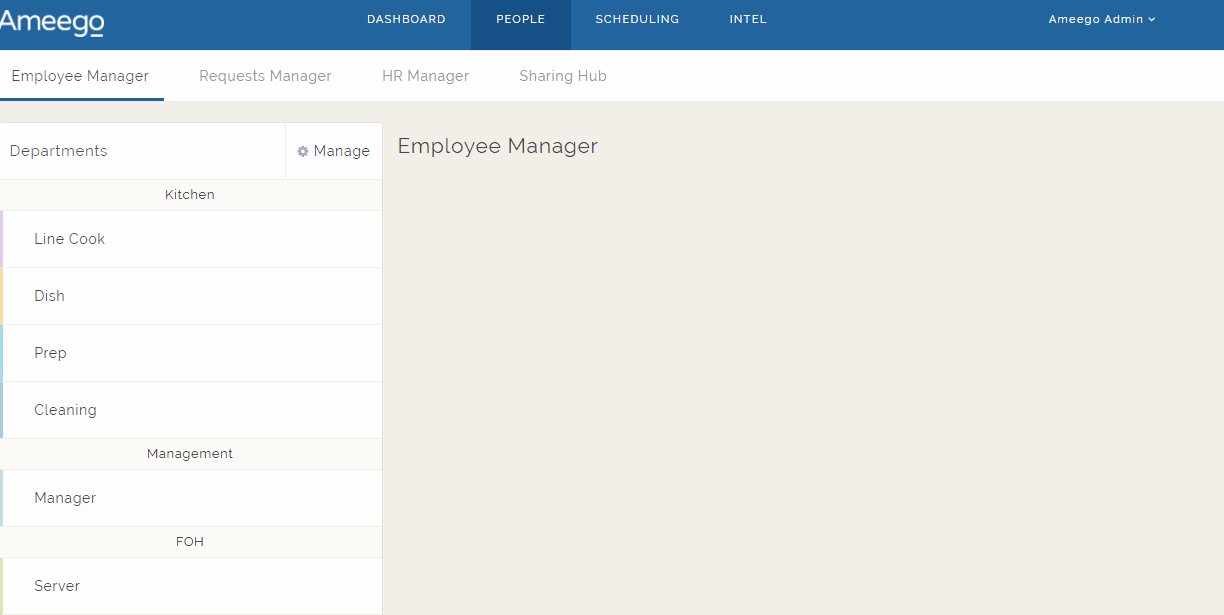Switch to the Requests Manager tab
This screenshot has height=615, width=1224.
[265, 75]
